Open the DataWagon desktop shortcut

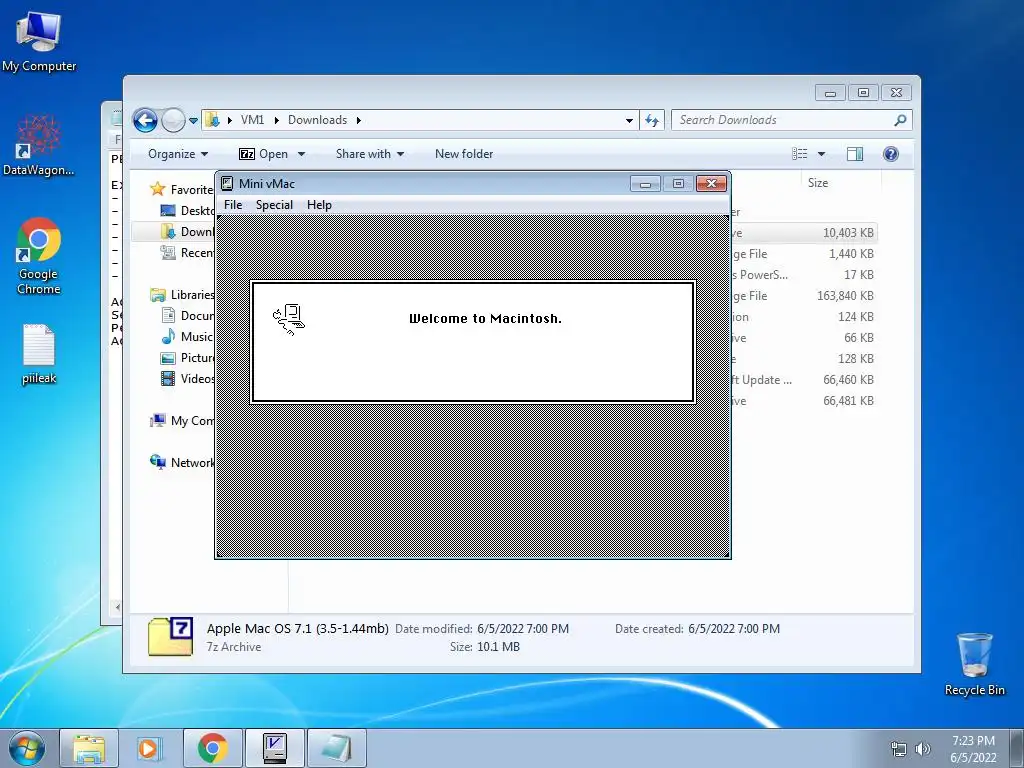39,145
